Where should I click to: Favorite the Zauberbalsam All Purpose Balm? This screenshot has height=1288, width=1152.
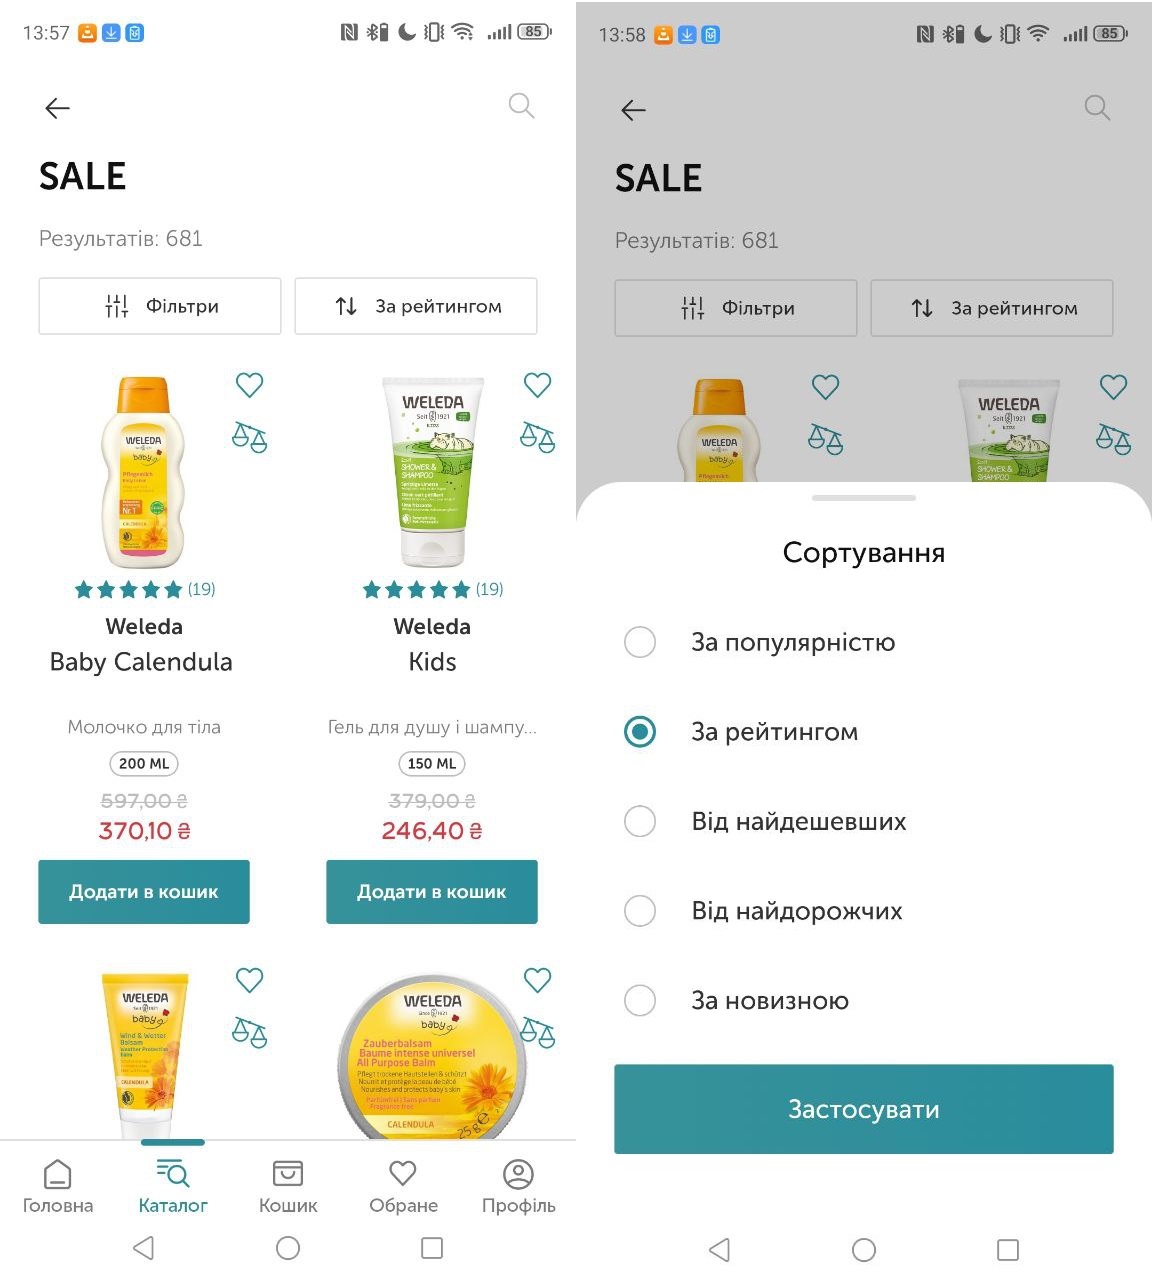(x=537, y=980)
